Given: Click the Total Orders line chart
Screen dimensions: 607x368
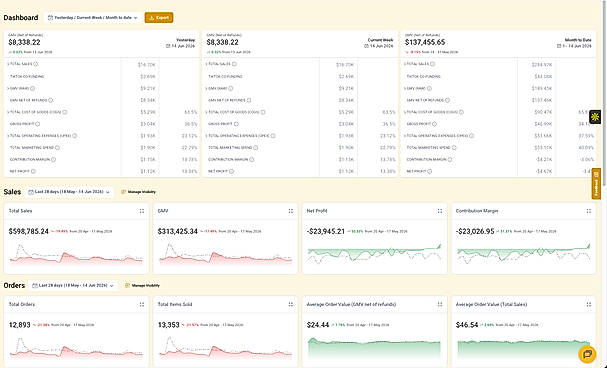Looking at the screenshot, I should (76, 348).
